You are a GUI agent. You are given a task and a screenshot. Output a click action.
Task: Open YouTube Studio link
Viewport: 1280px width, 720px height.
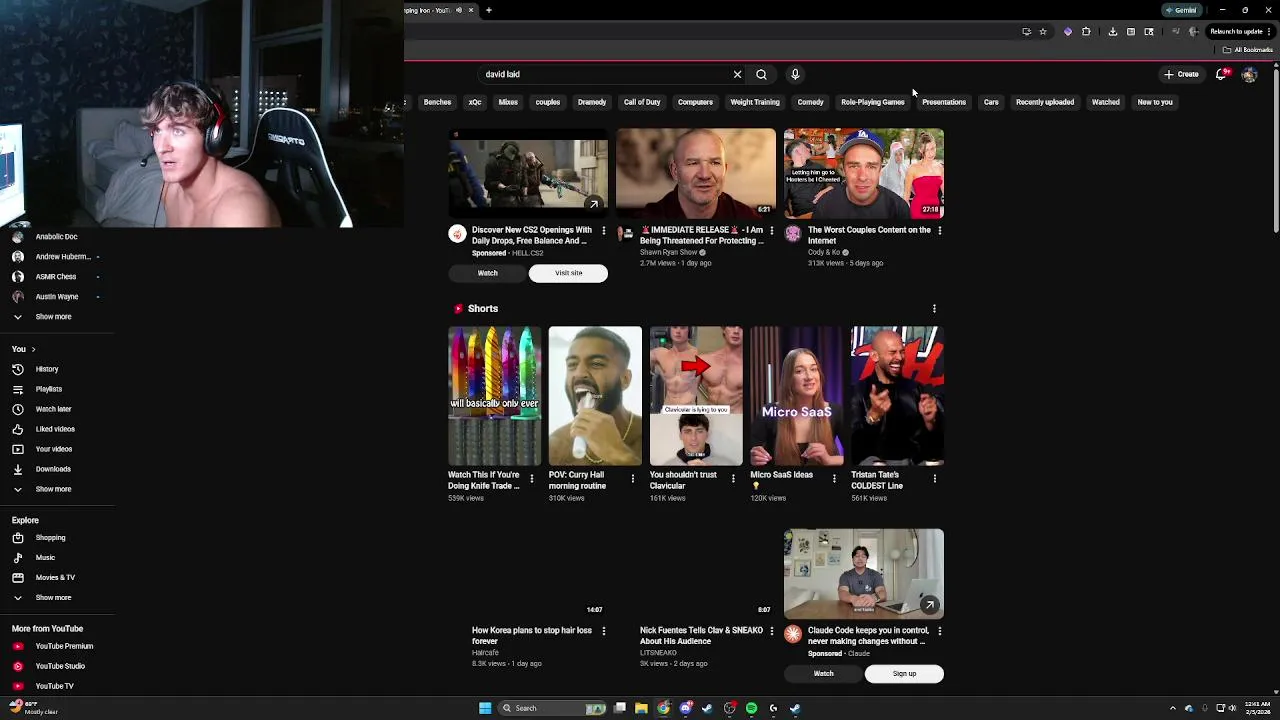pyautogui.click(x=60, y=666)
